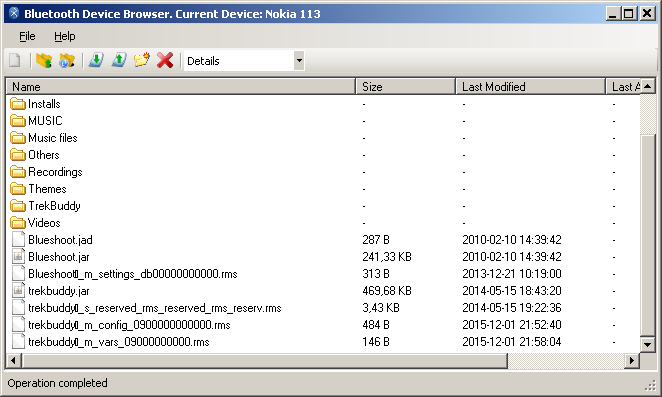Click the download file toolbar icon
Viewport: 662px width, 397px height.
tap(96, 60)
